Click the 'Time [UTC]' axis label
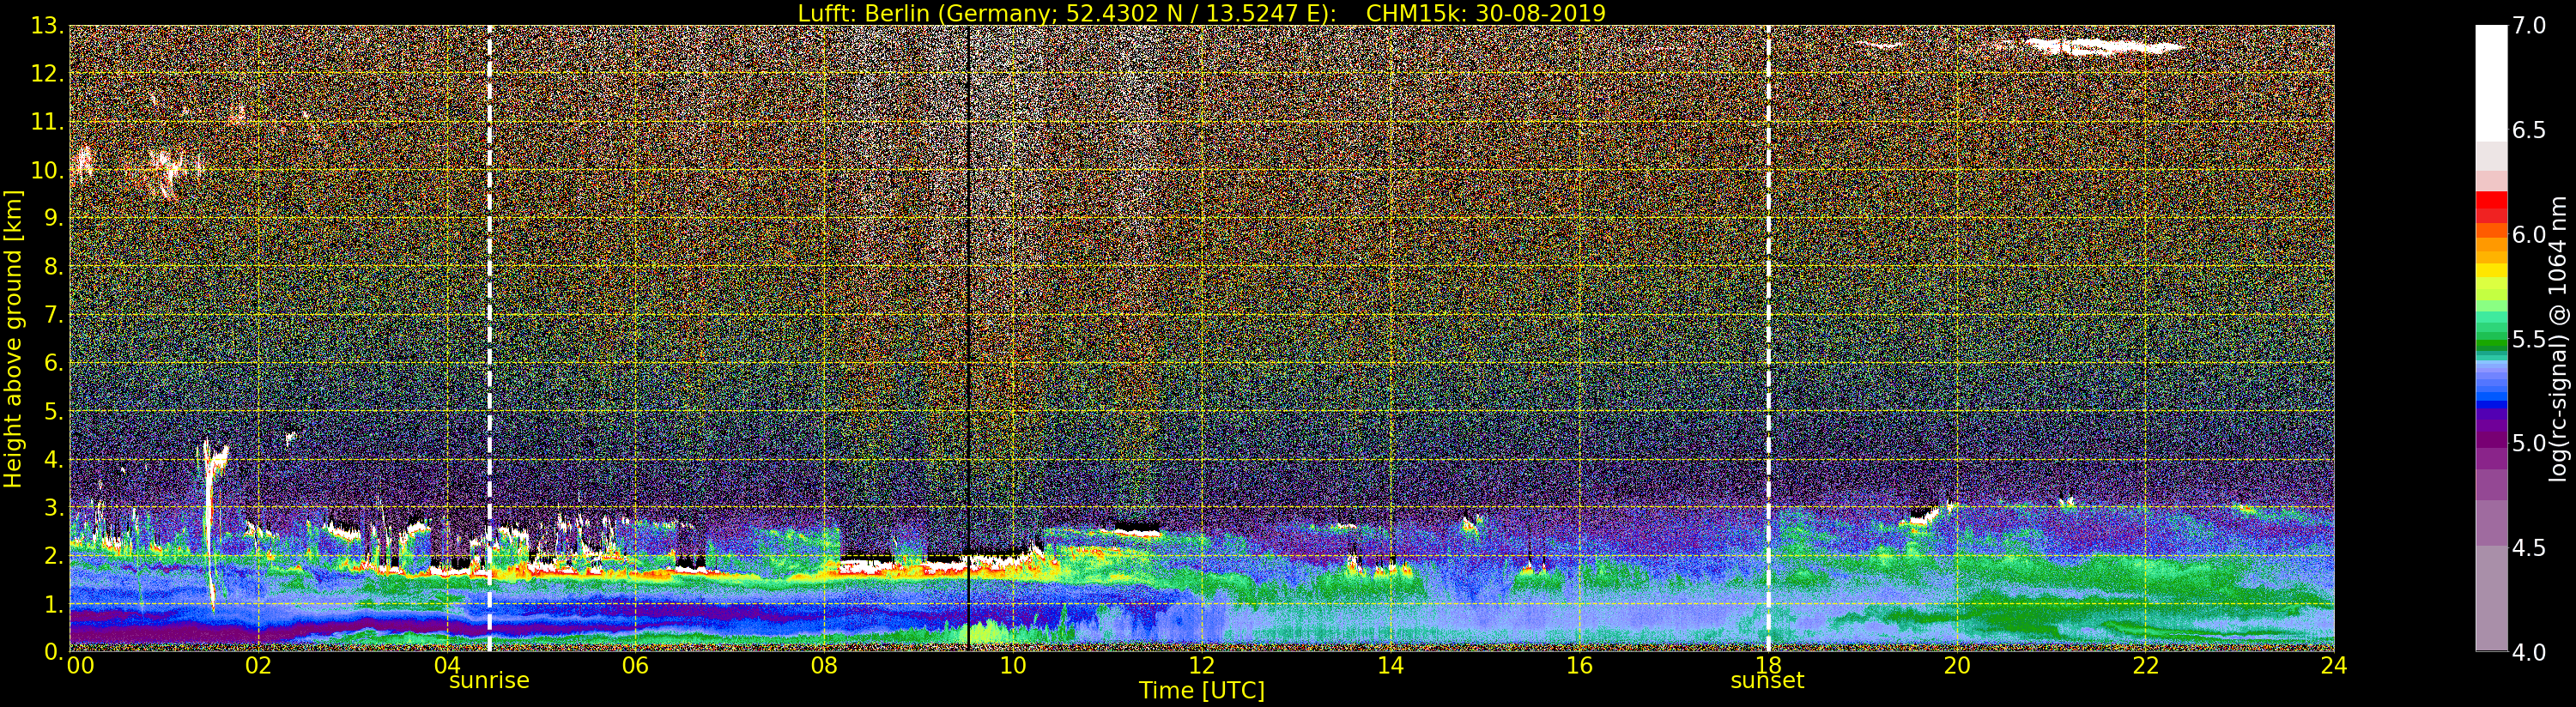 [1201, 691]
